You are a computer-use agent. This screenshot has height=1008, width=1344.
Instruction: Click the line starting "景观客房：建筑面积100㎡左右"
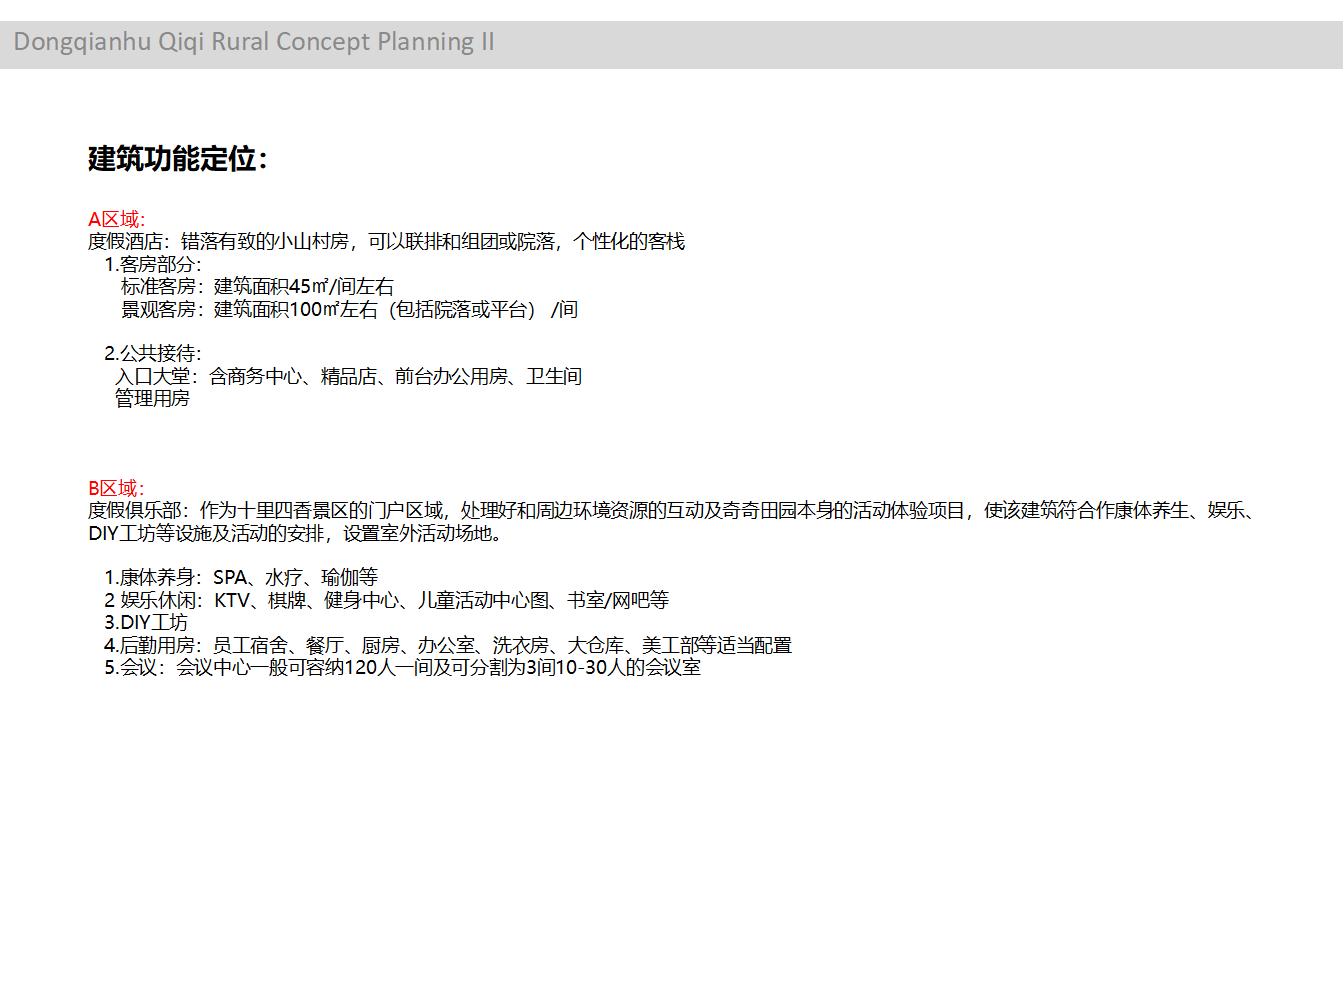349,310
